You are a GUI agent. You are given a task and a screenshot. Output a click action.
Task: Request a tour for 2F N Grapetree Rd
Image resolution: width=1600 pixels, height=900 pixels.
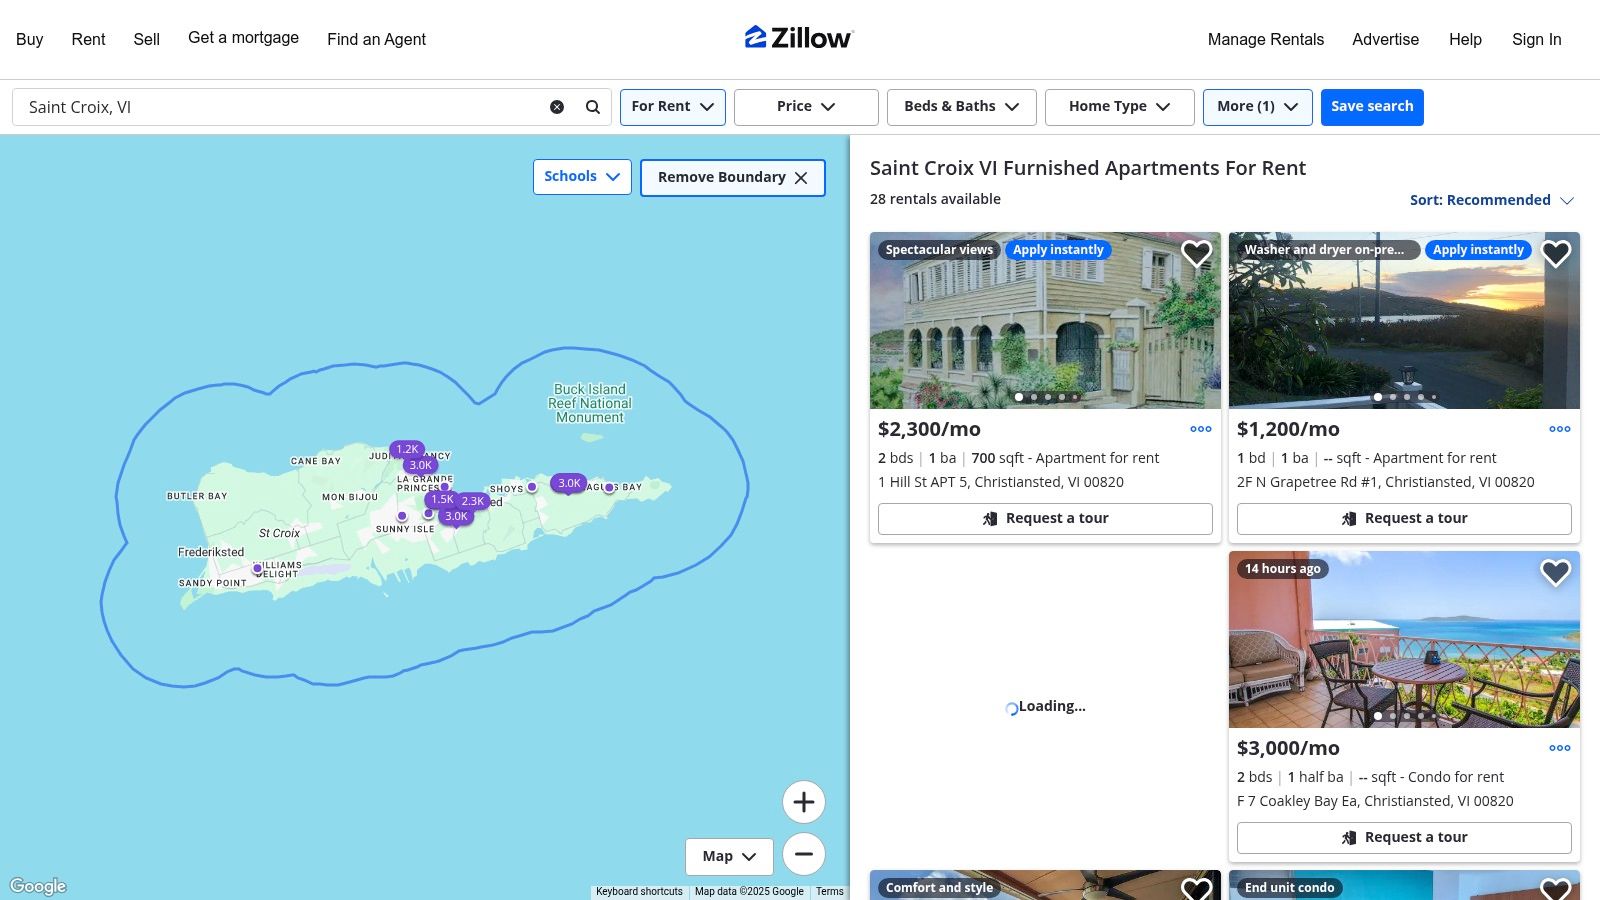tap(1404, 518)
